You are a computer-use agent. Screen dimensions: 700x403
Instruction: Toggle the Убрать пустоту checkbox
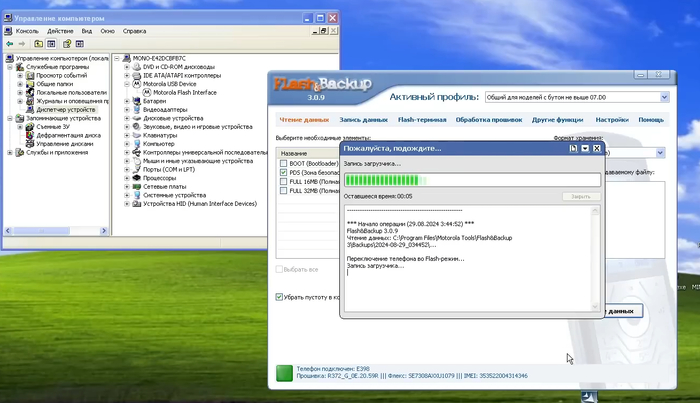[280, 296]
